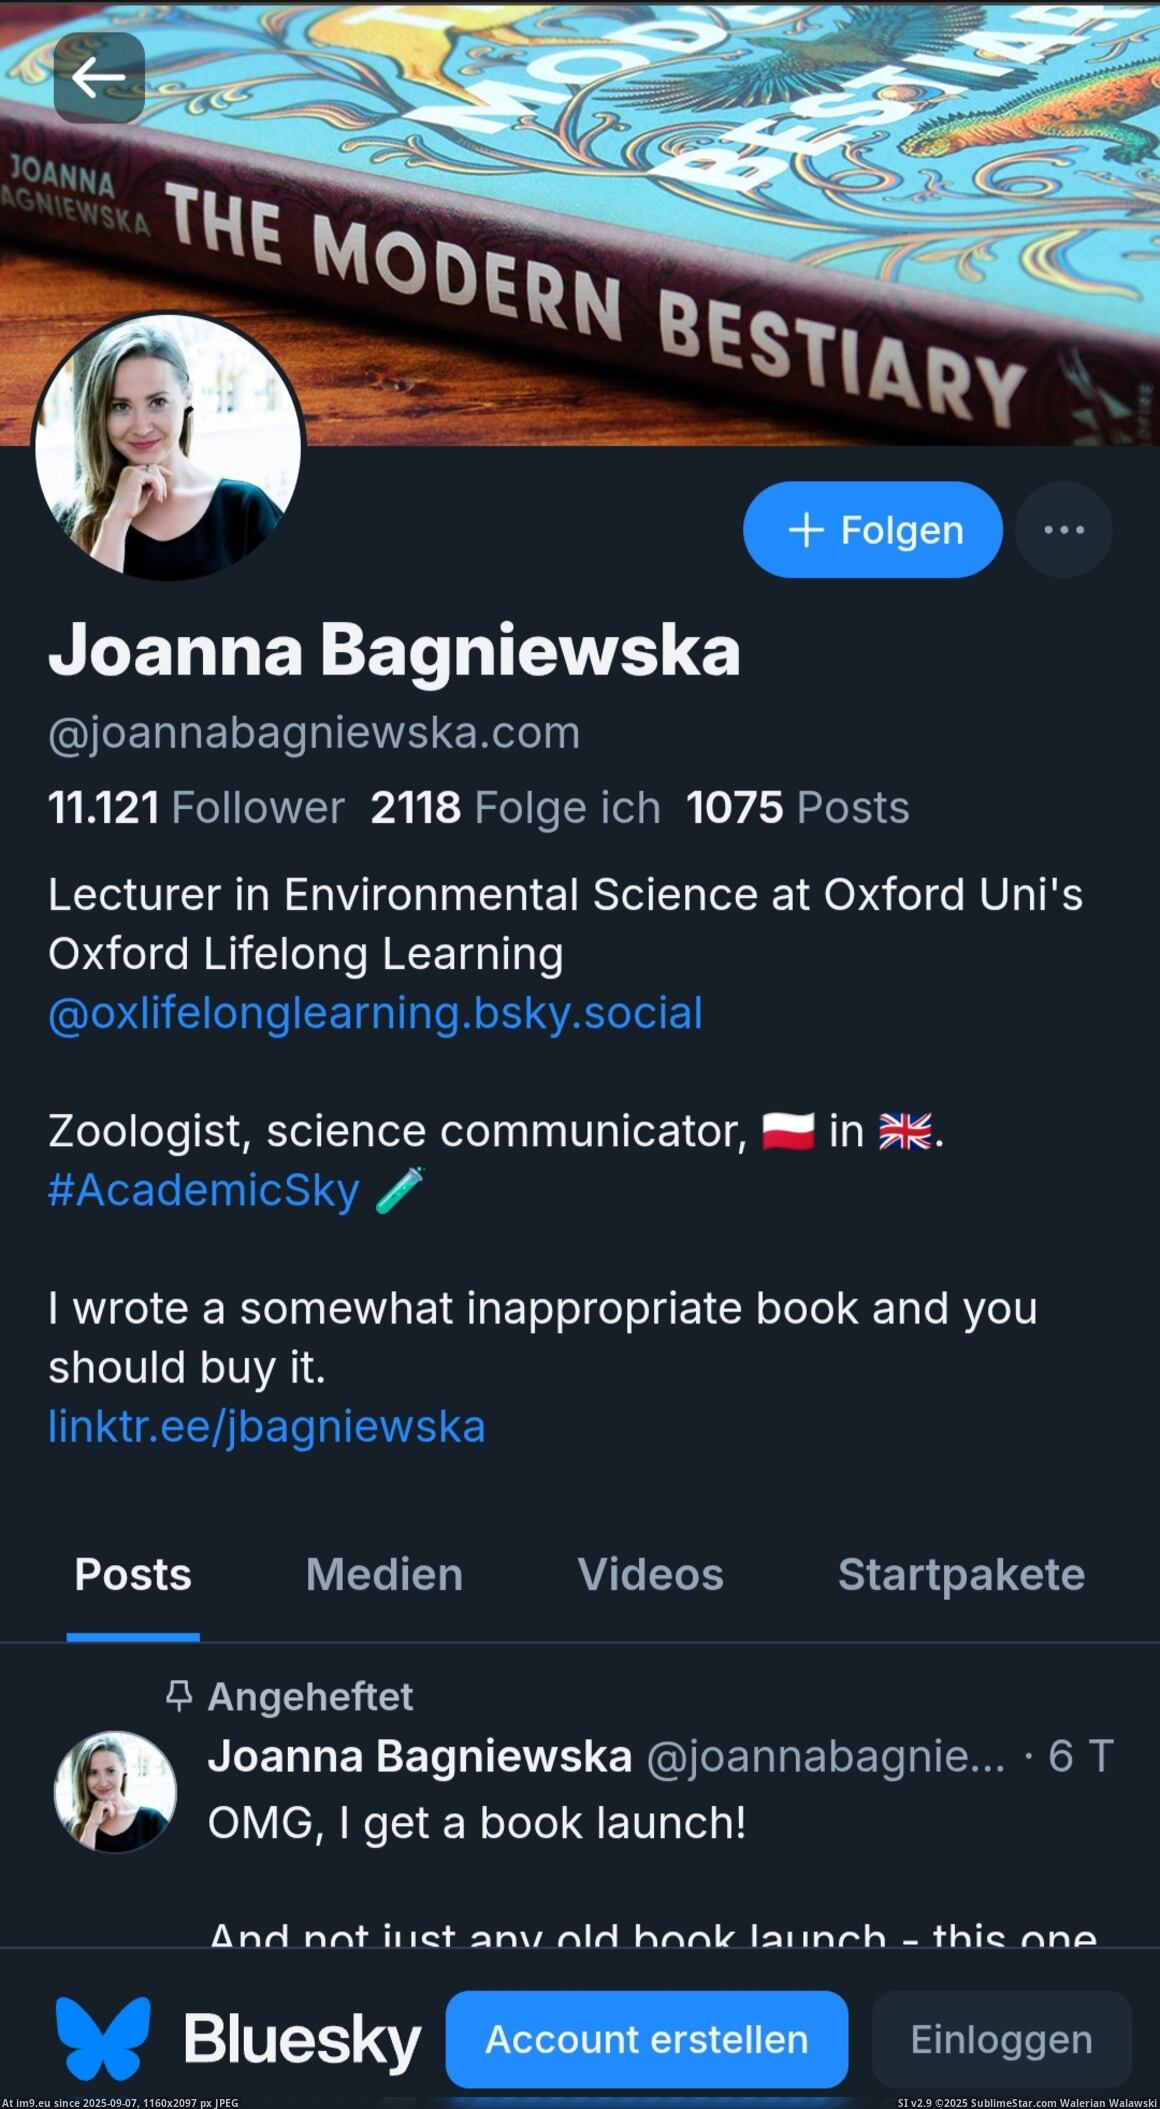View the 11.121 Follower list
Image resolution: width=1160 pixels, height=2109 pixels.
[196, 808]
